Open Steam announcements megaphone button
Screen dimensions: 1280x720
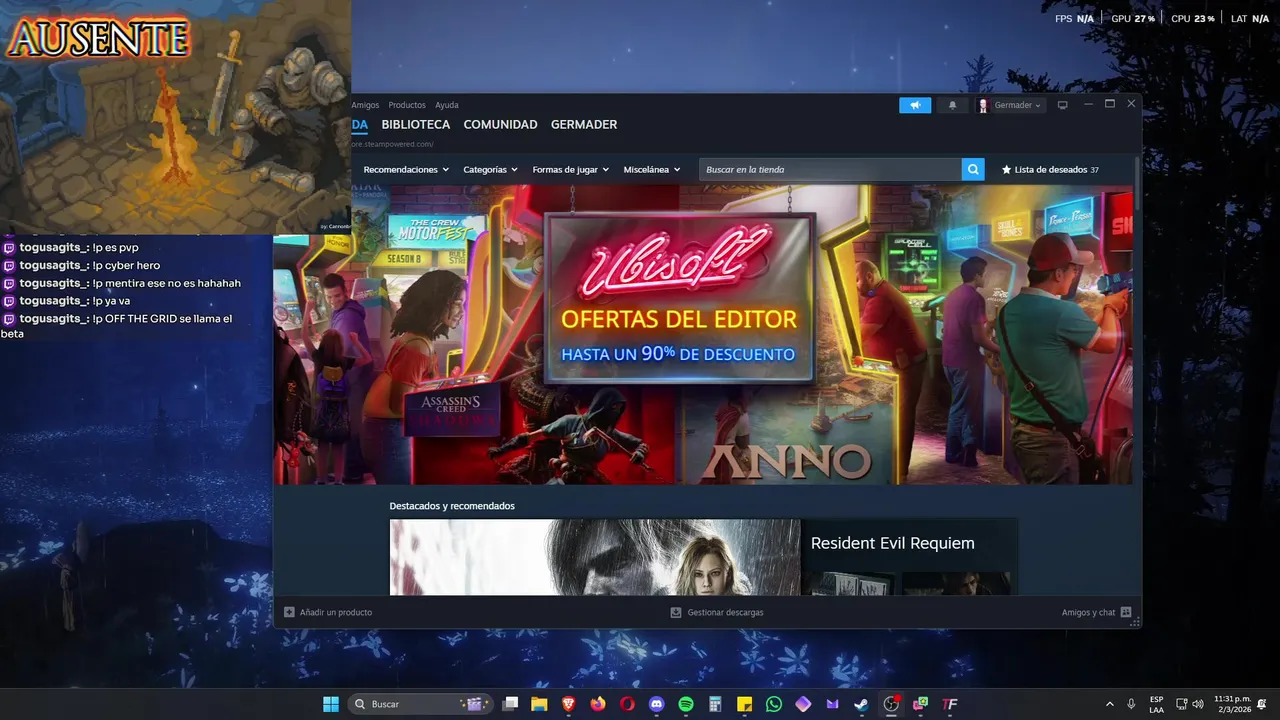915,105
